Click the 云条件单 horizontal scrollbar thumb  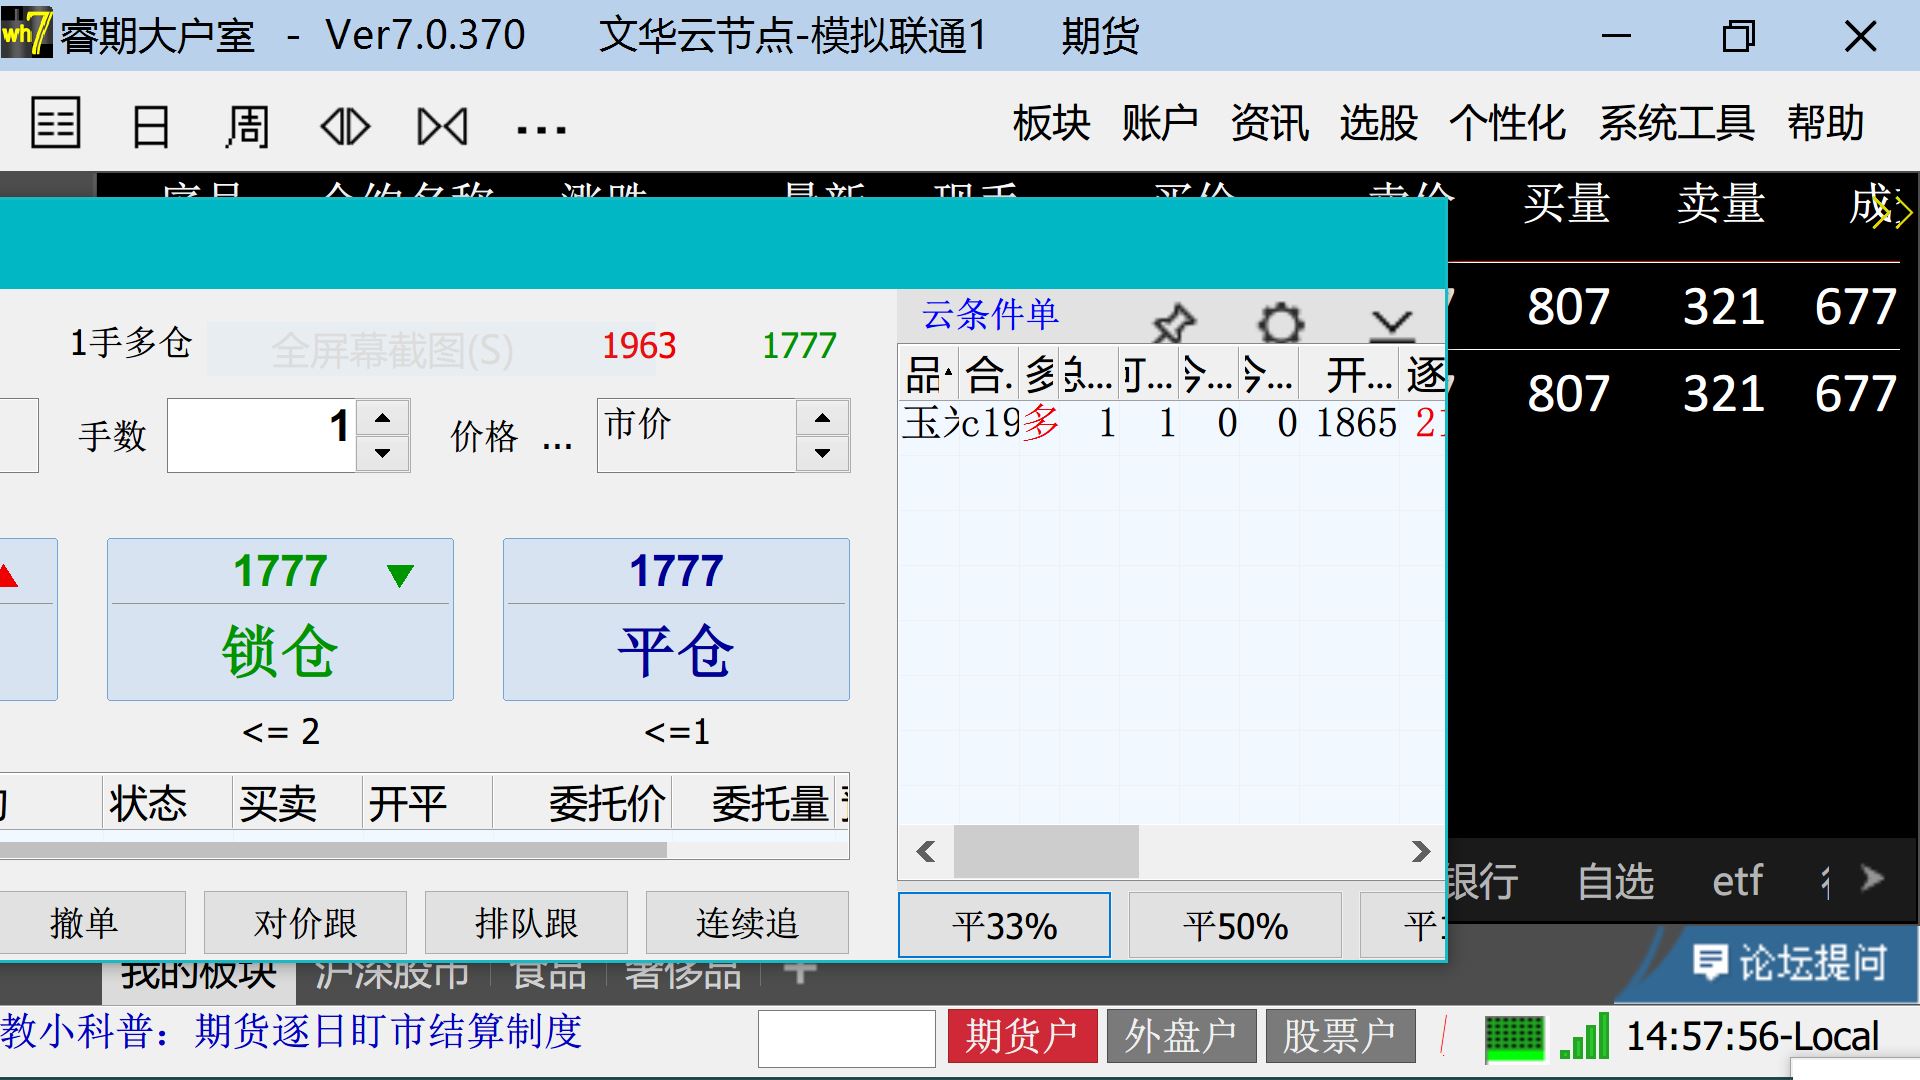point(1045,852)
